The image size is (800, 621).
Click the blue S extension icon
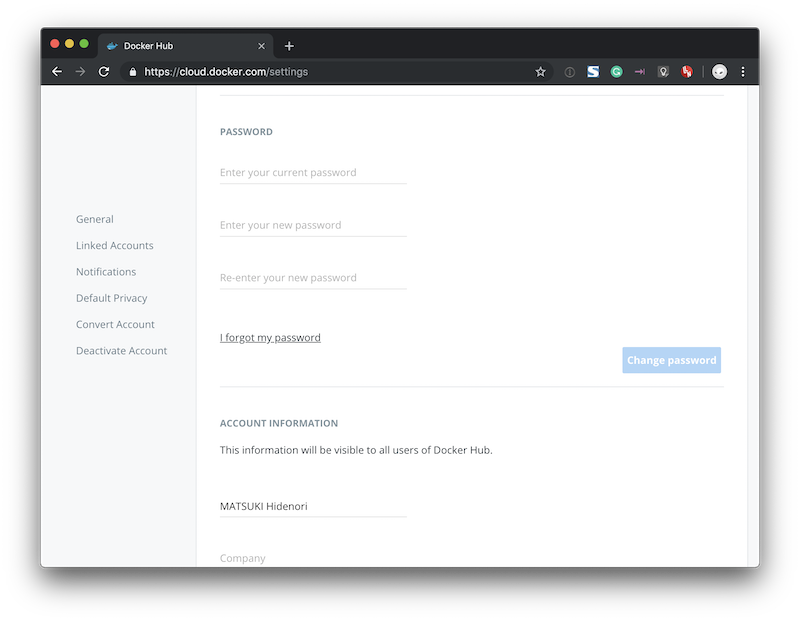pos(593,72)
